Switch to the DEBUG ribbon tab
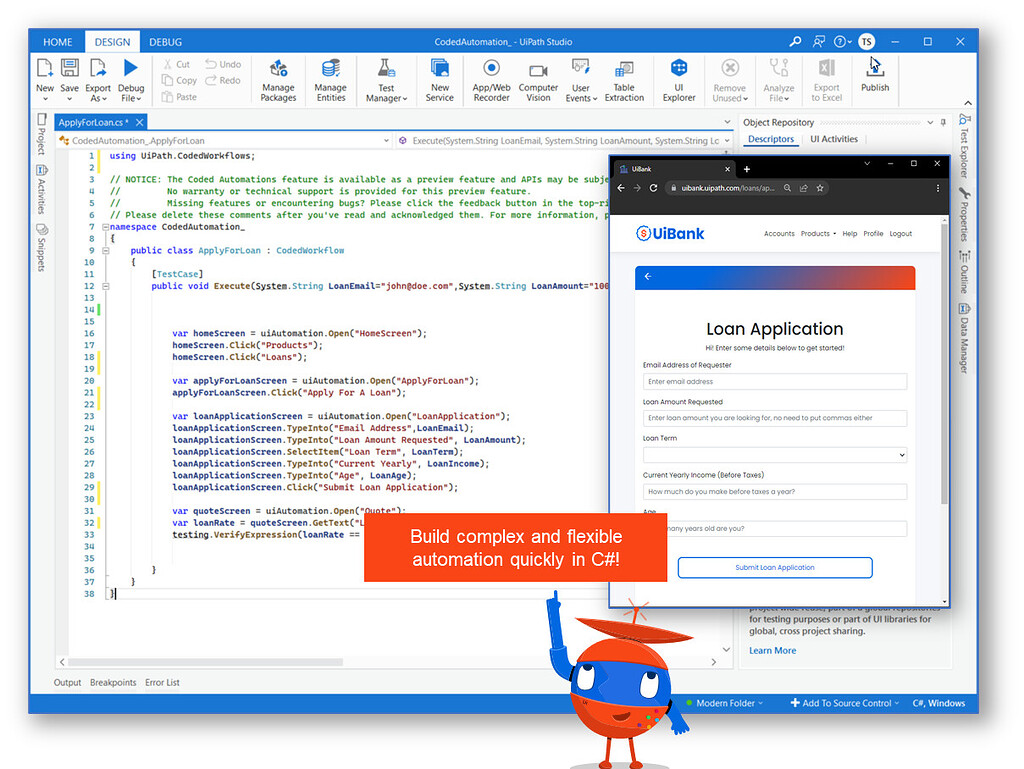This screenshot has width=1024, height=769. pos(165,42)
